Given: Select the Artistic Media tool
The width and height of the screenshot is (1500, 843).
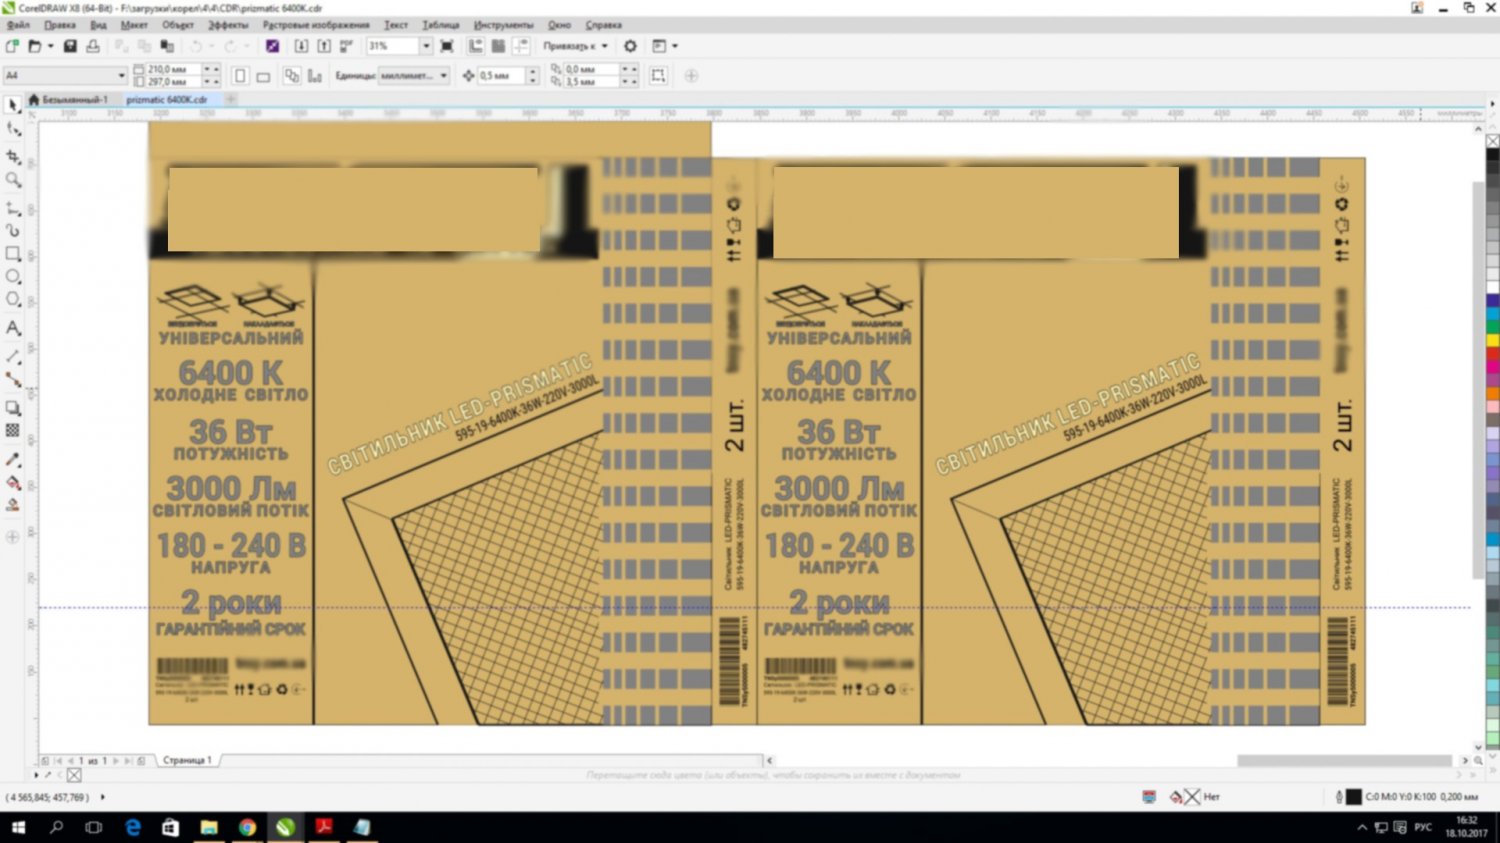Looking at the screenshot, I should 13,230.
